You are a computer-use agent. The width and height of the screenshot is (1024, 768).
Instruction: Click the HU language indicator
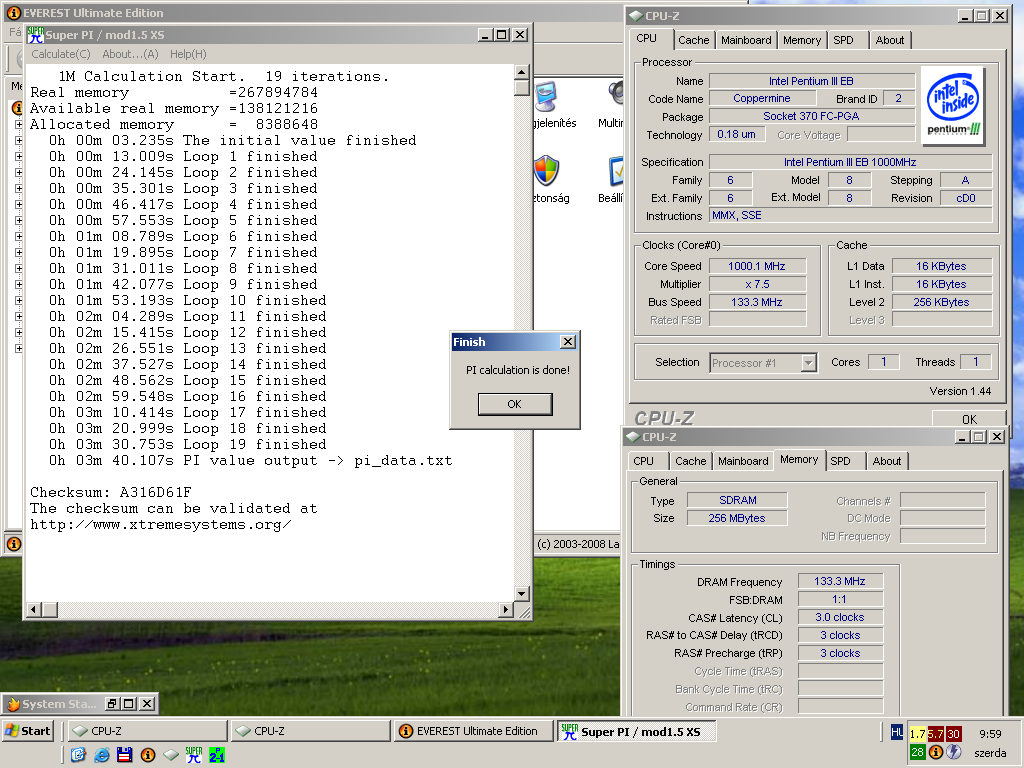897,733
